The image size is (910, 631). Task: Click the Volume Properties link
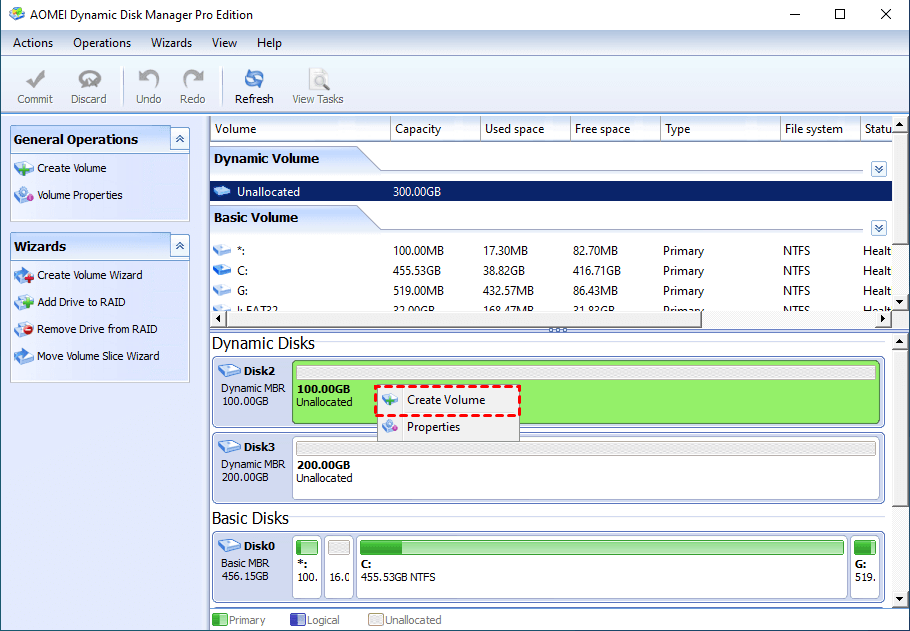[80, 195]
